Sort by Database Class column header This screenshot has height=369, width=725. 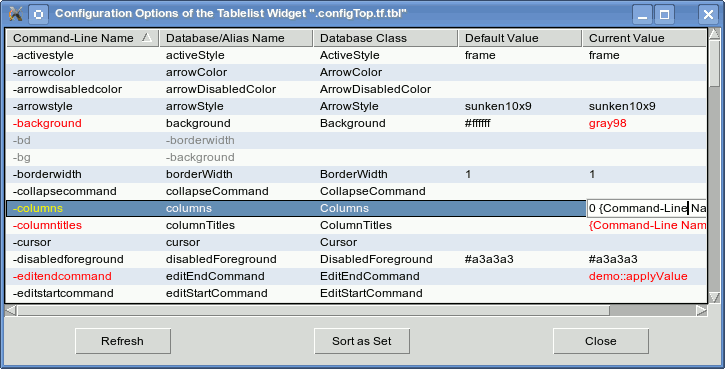(386, 38)
